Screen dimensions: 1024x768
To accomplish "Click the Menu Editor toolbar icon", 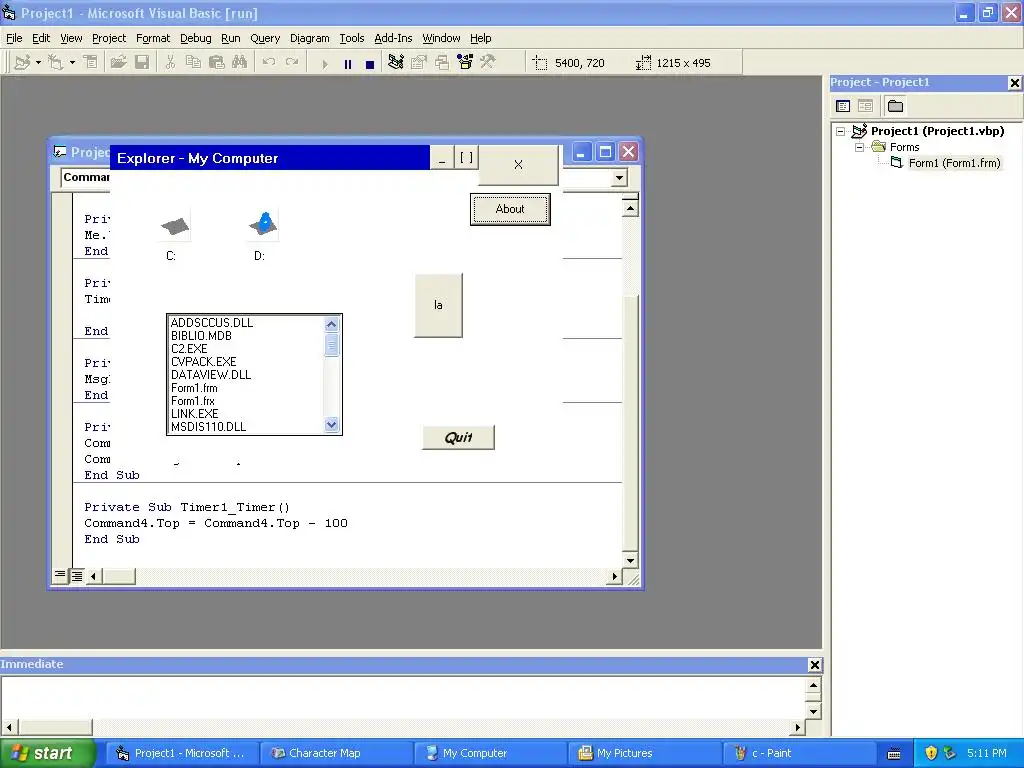I will pyautogui.click(x=90, y=63).
